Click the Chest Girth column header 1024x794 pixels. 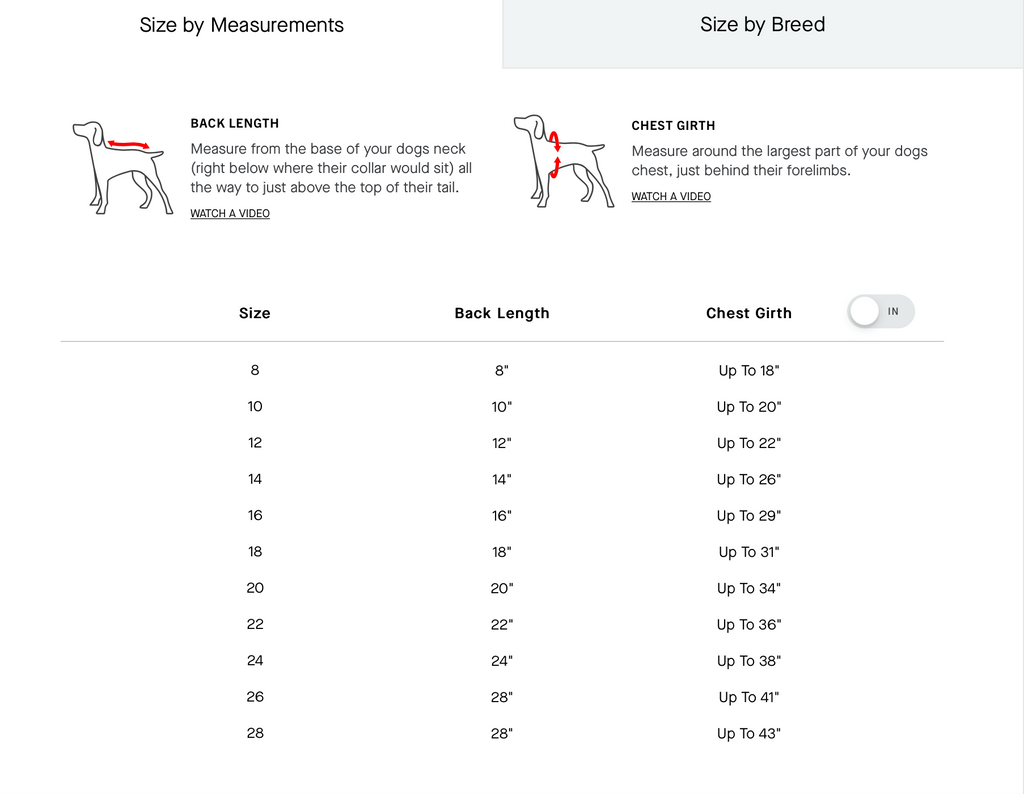pyautogui.click(x=748, y=313)
